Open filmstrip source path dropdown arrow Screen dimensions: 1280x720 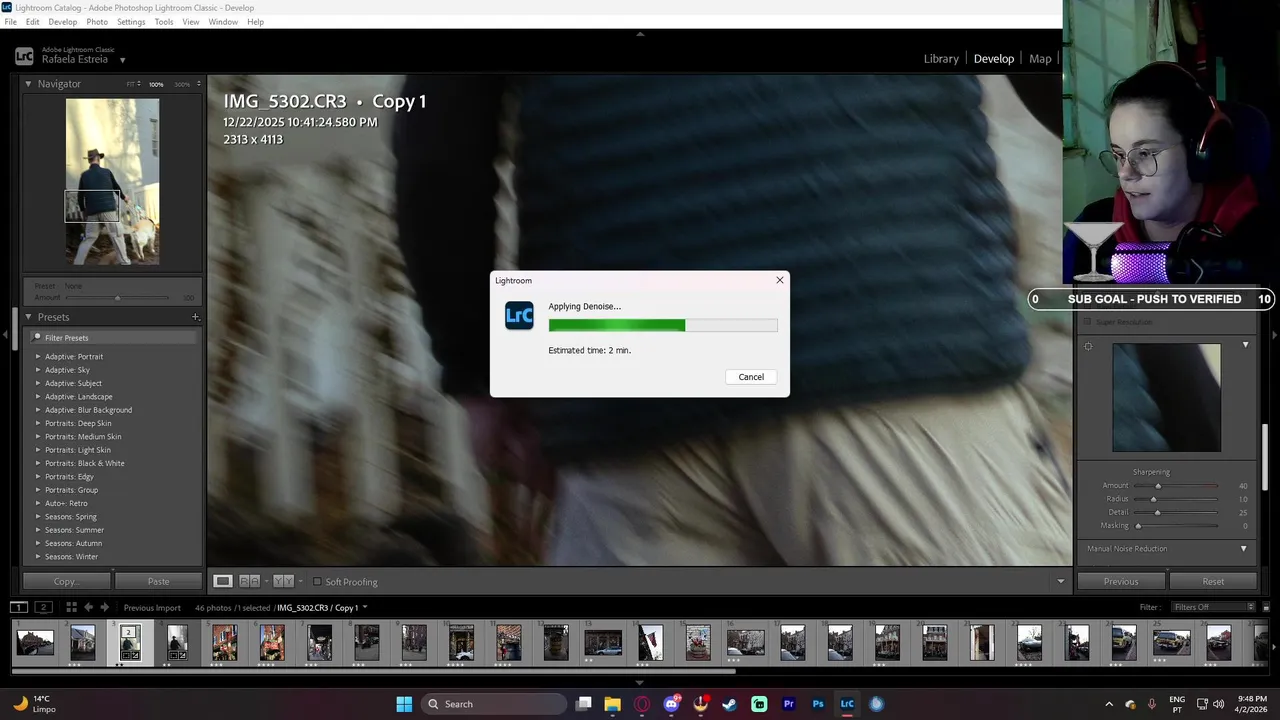click(x=365, y=607)
